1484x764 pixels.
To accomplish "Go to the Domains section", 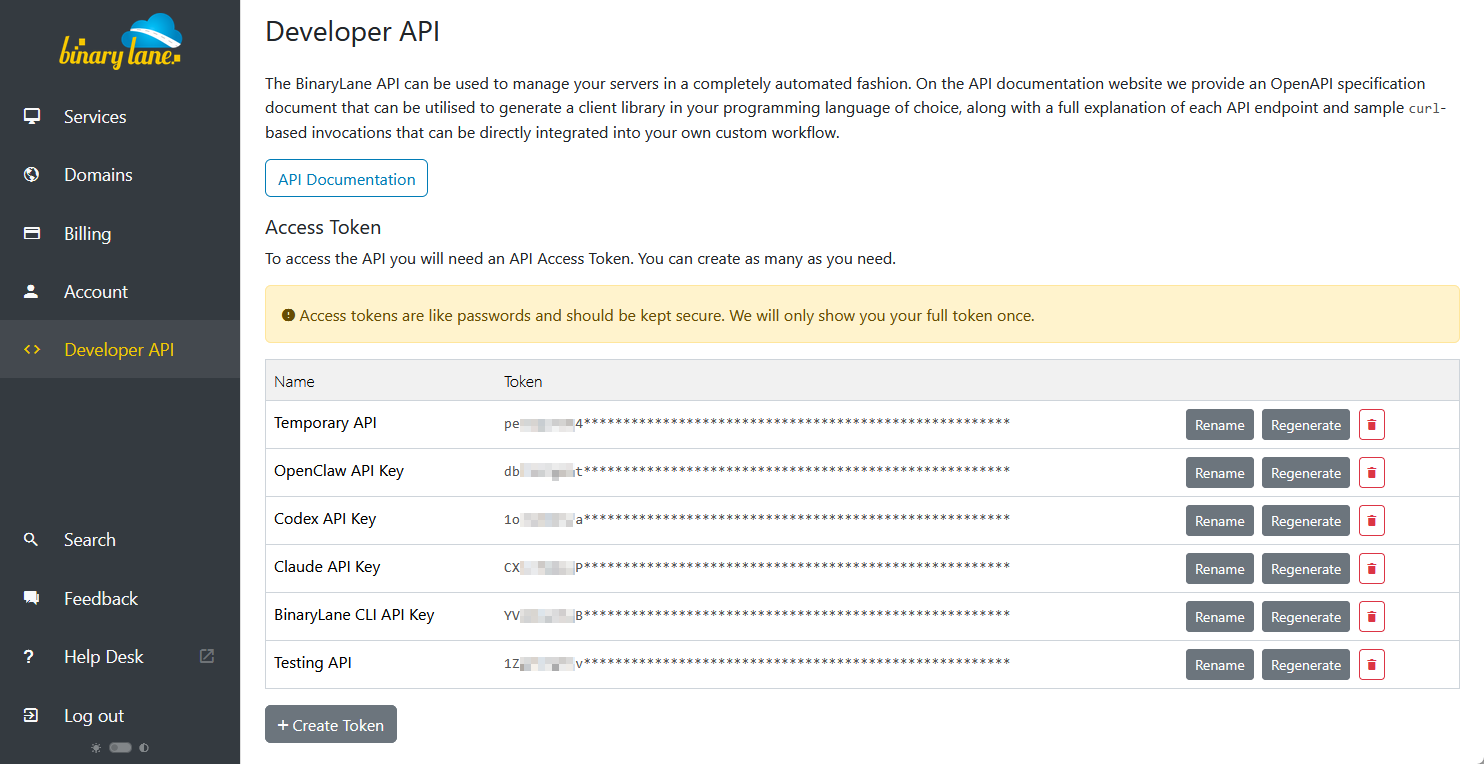I will click(x=120, y=174).
